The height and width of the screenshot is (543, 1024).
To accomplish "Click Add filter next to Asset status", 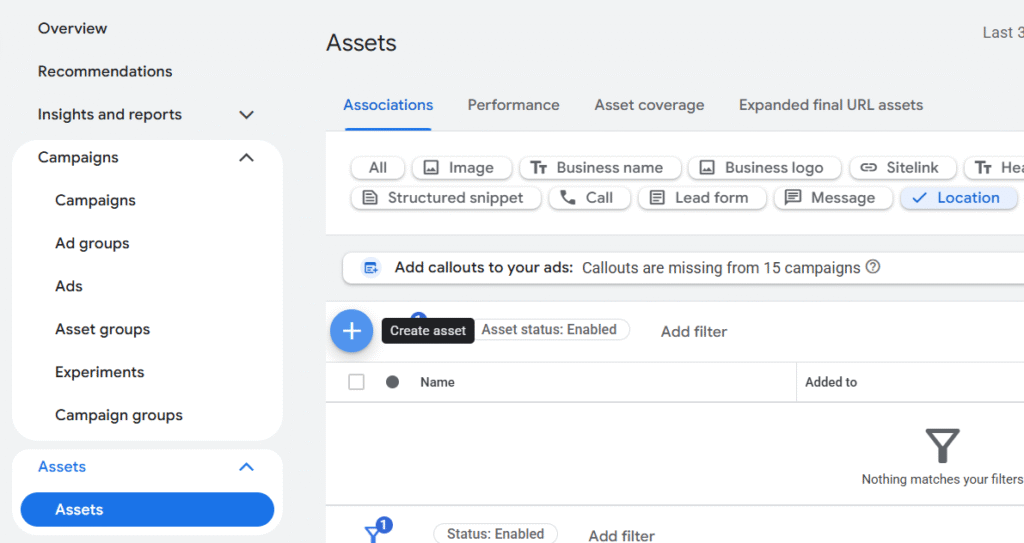I will coord(694,332).
